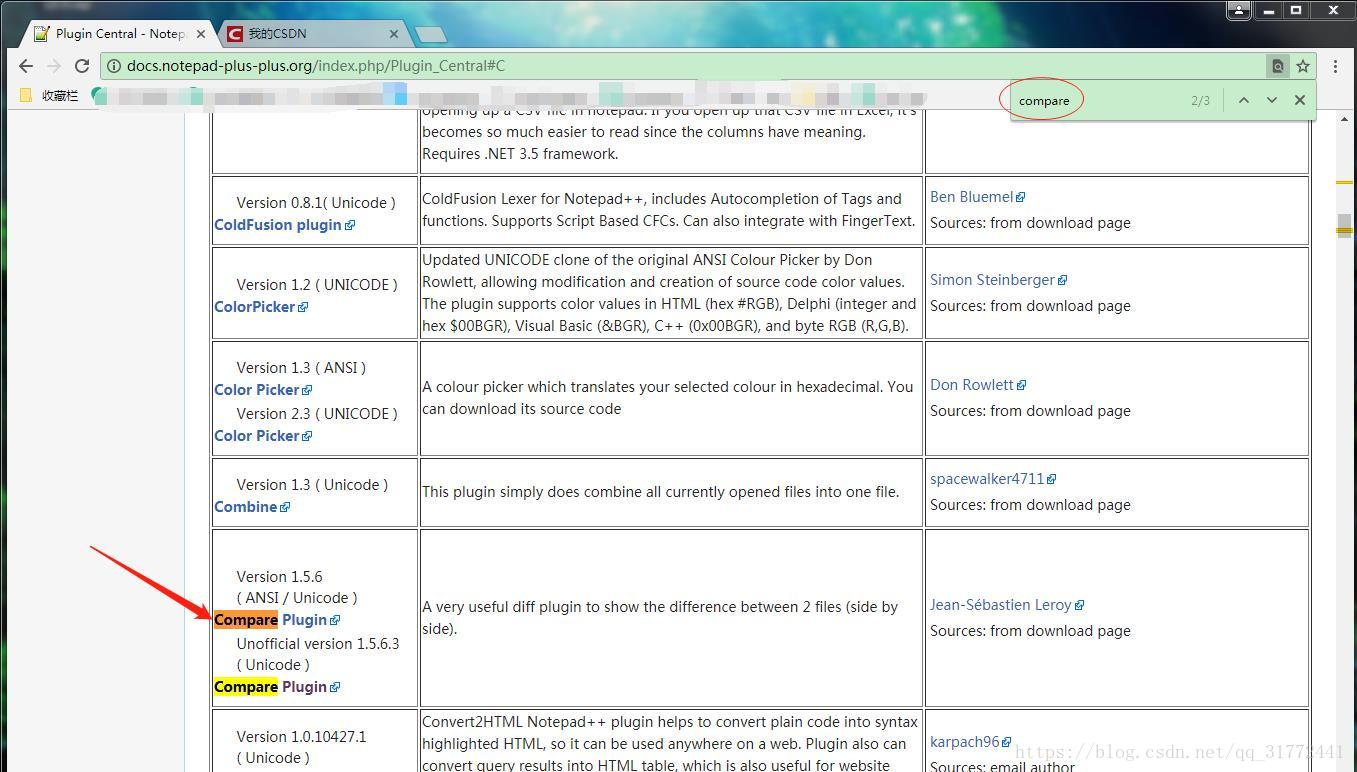The width and height of the screenshot is (1357, 772).
Task: Open the Chrome three-dot menu
Action: coord(1335,66)
